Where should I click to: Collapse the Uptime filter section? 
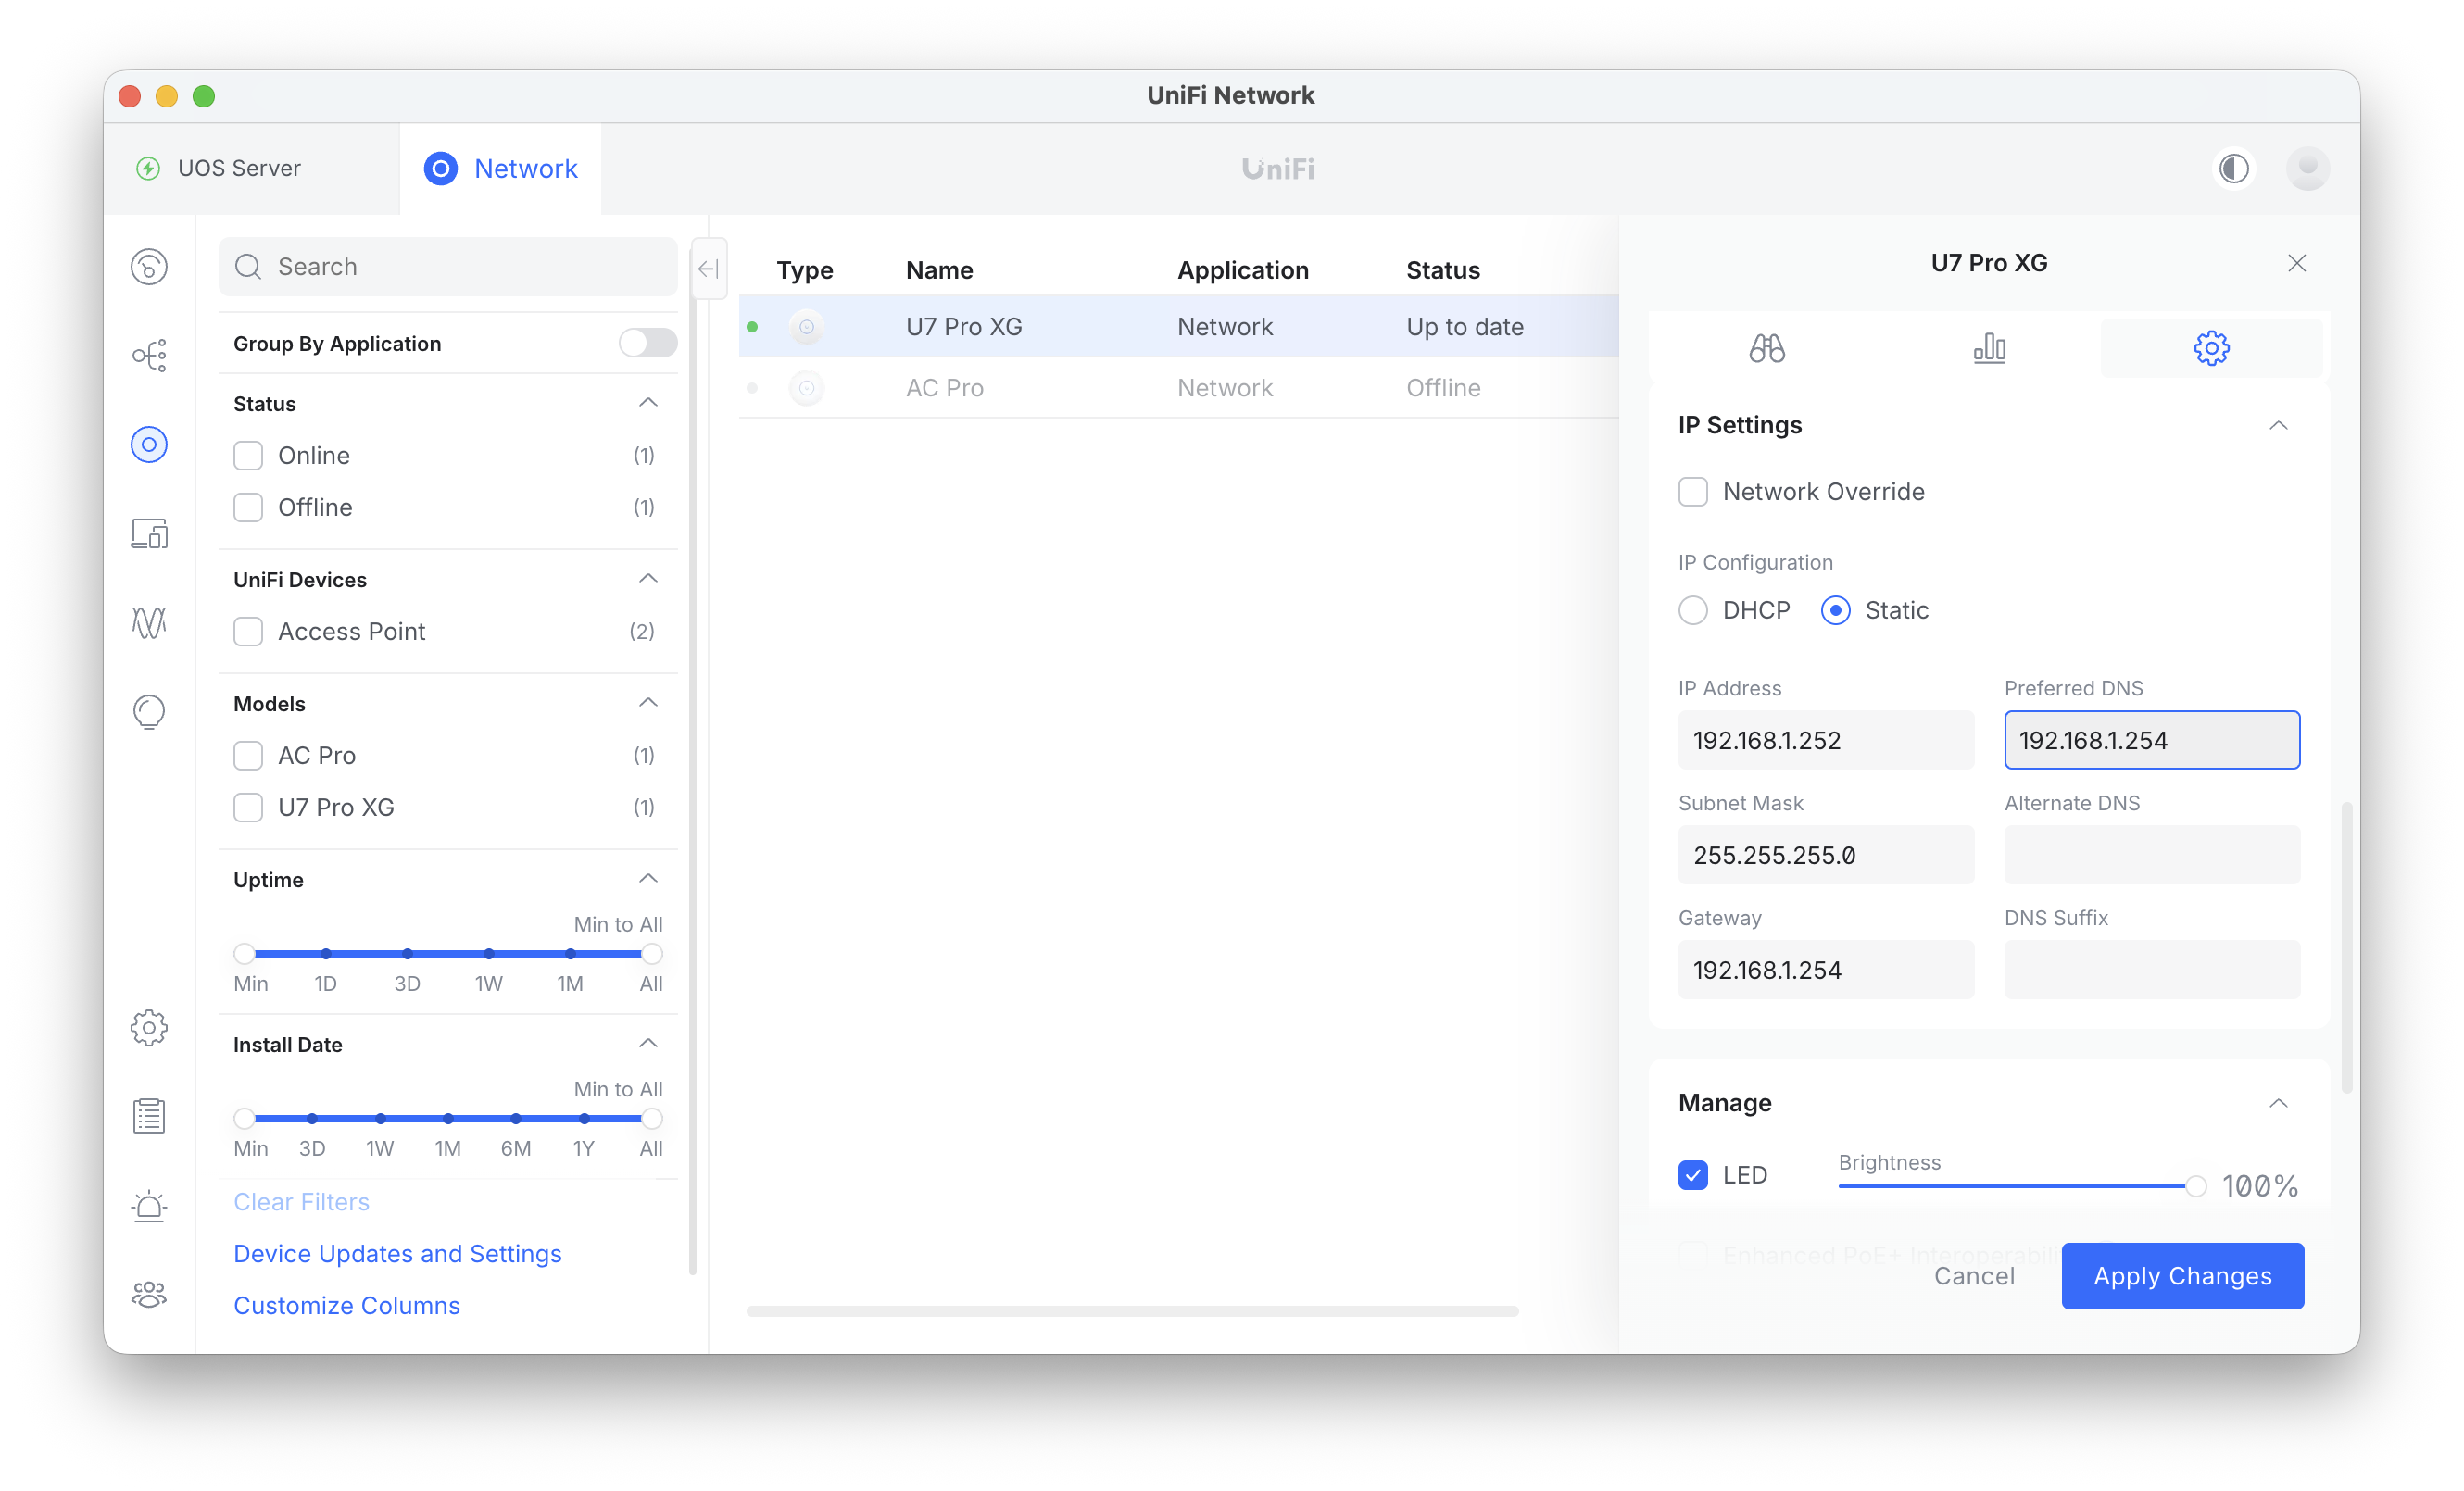[648, 879]
